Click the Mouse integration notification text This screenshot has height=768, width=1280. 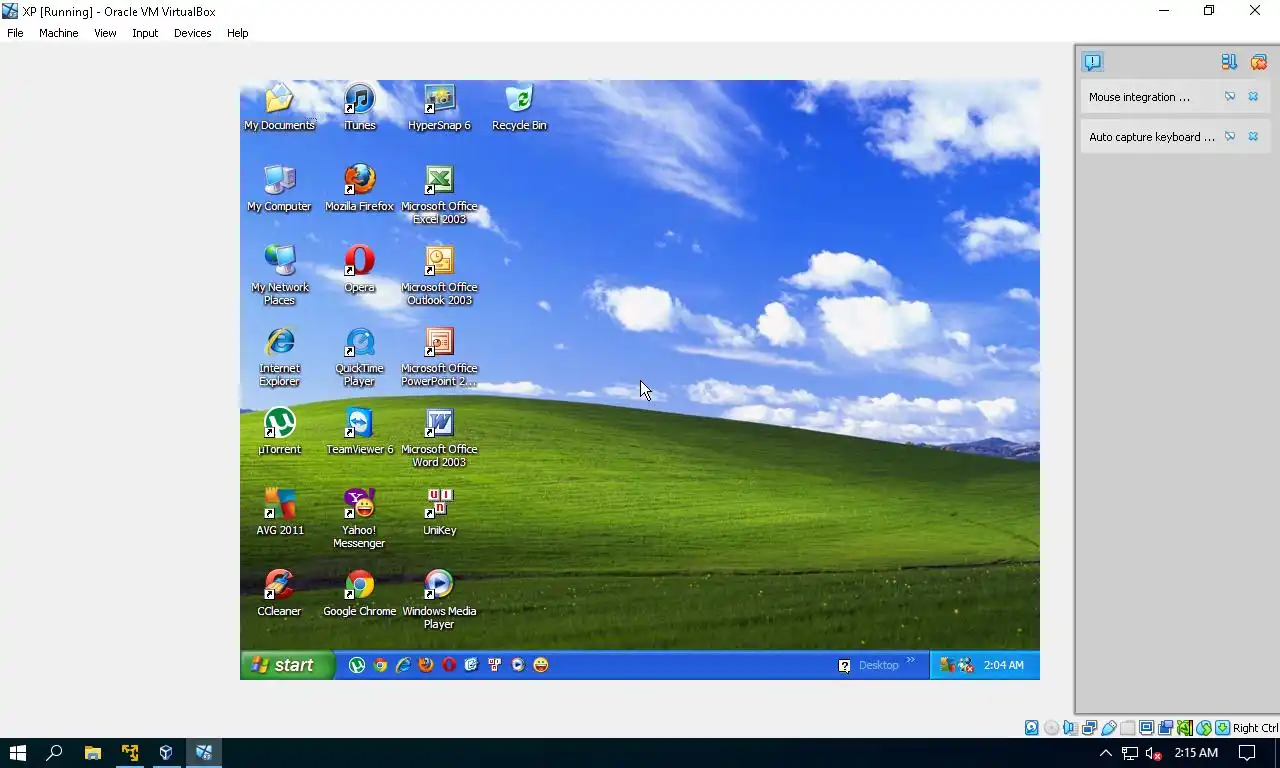coord(1139,97)
